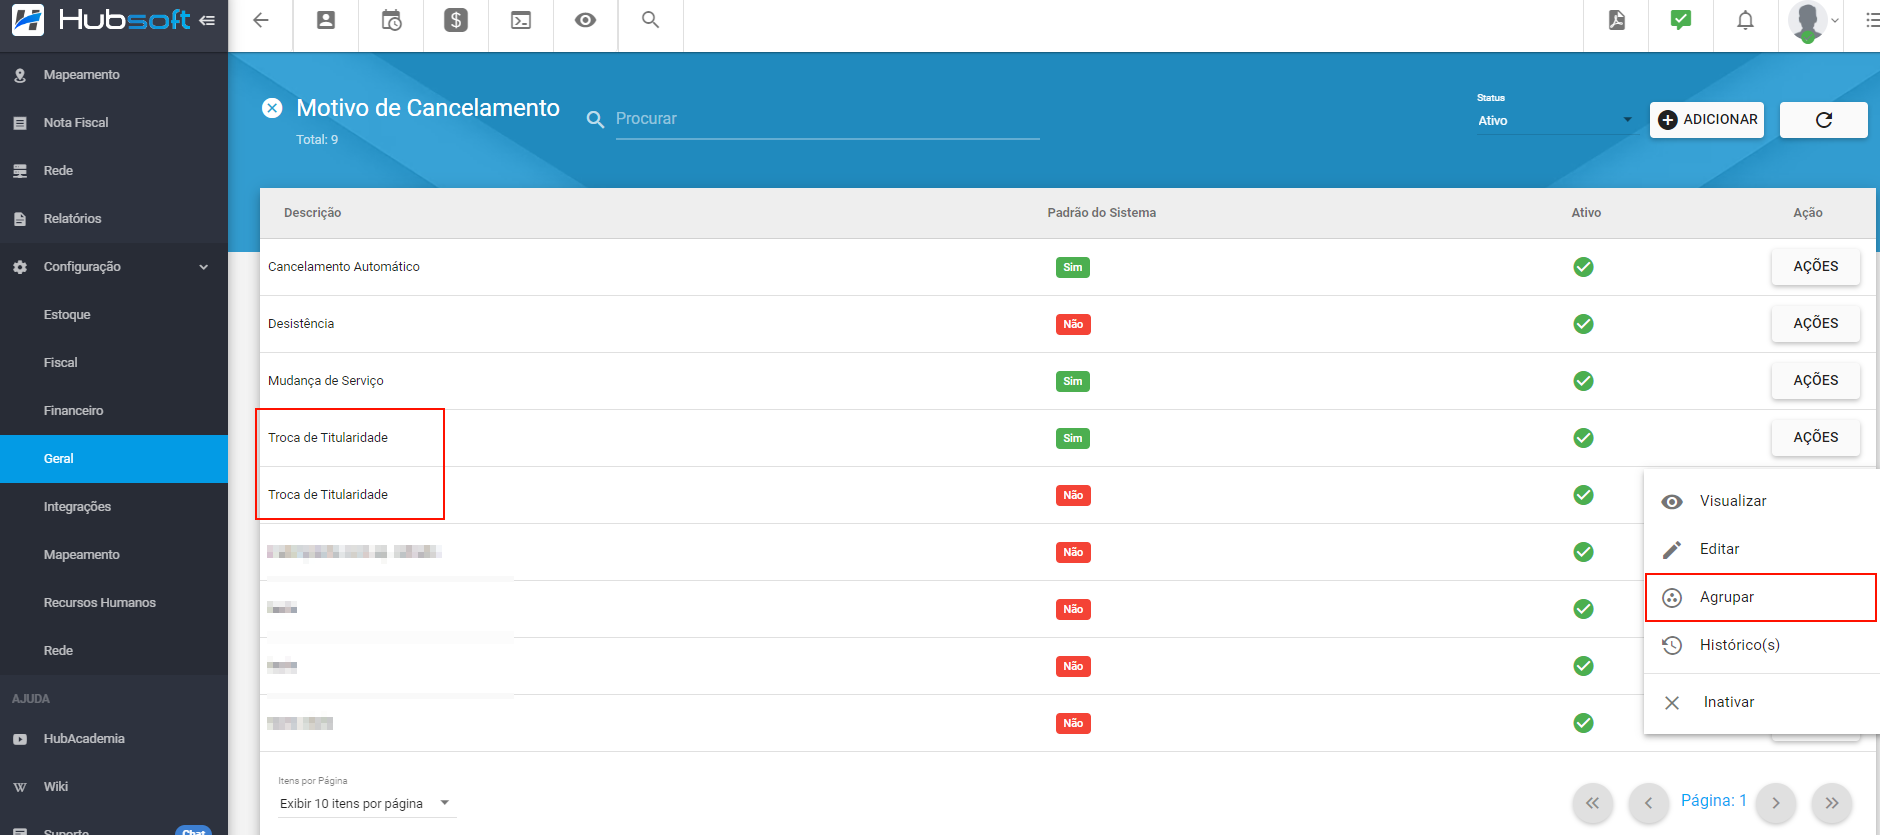Click active checkmark for Mudança de Serviço
1880x835 pixels.
(1583, 381)
